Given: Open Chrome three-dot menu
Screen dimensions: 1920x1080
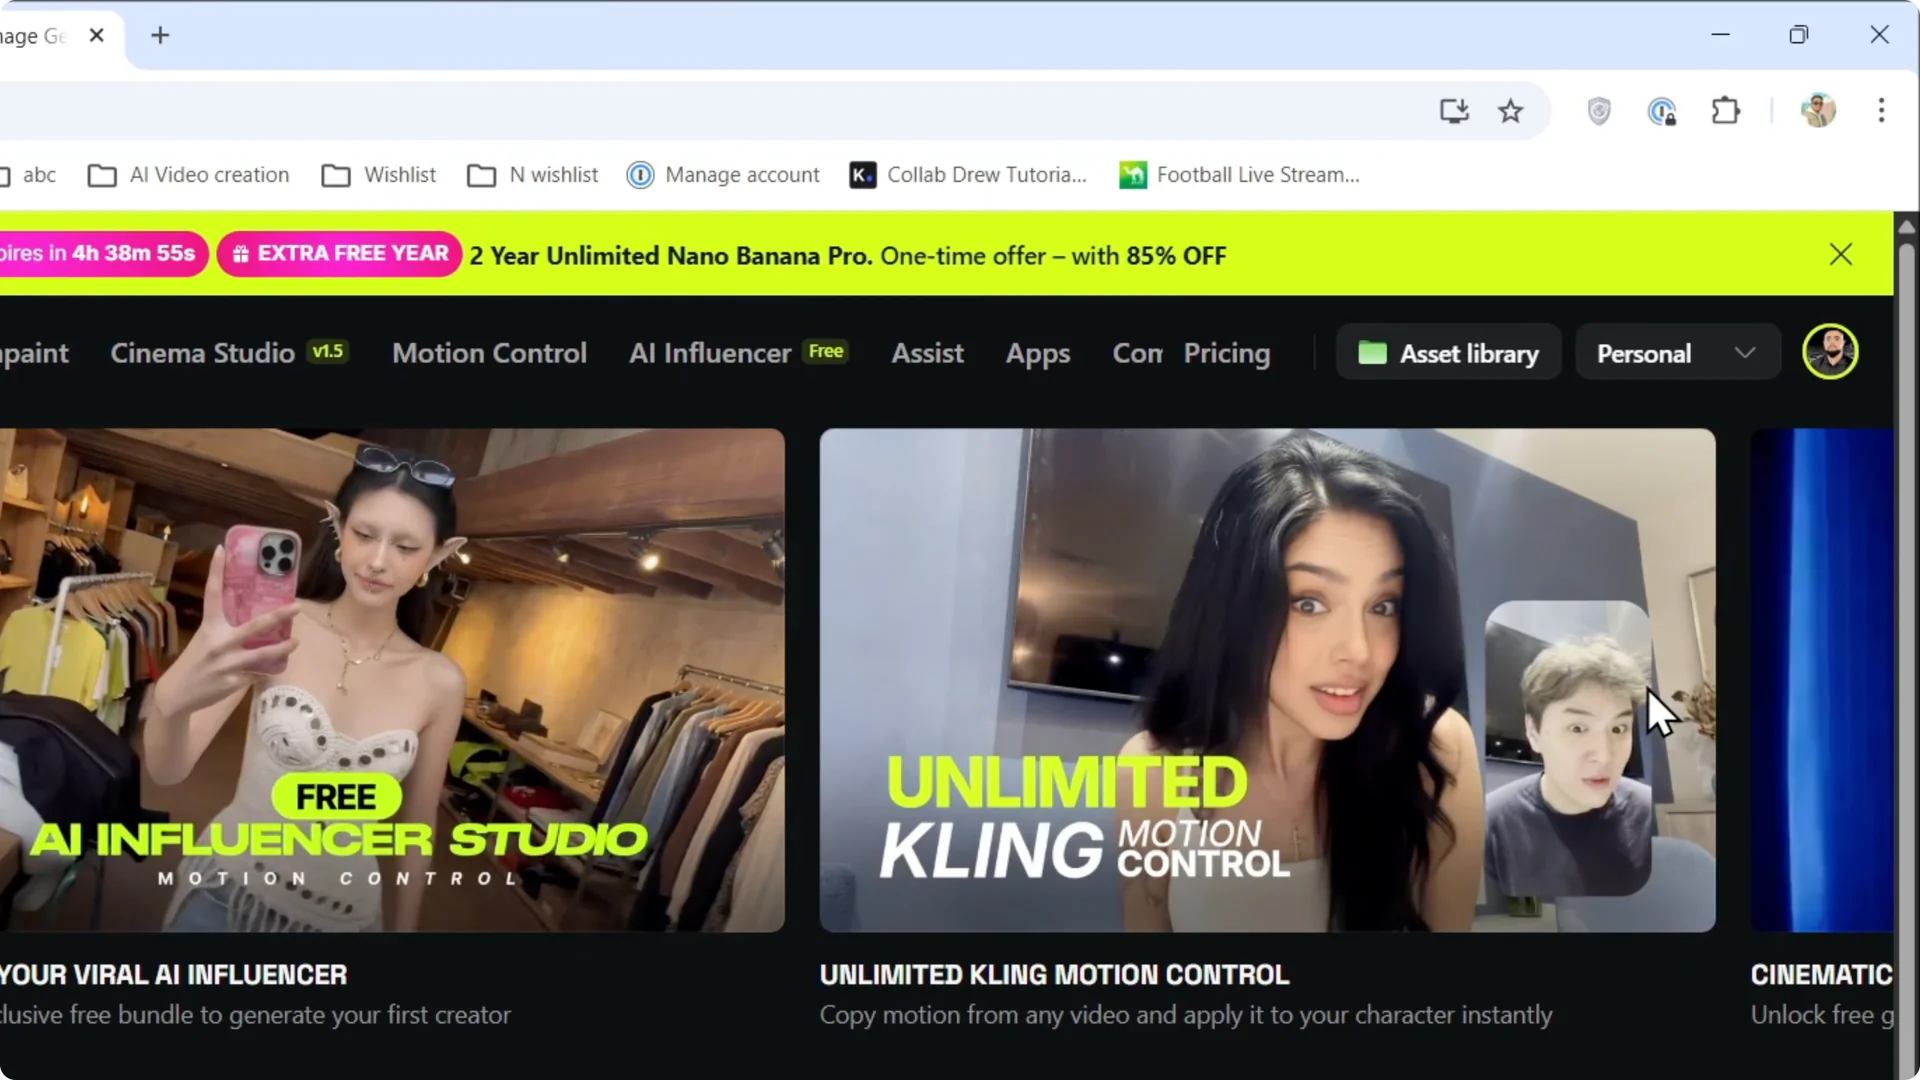Looking at the screenshot, I should click(1881, 111).
